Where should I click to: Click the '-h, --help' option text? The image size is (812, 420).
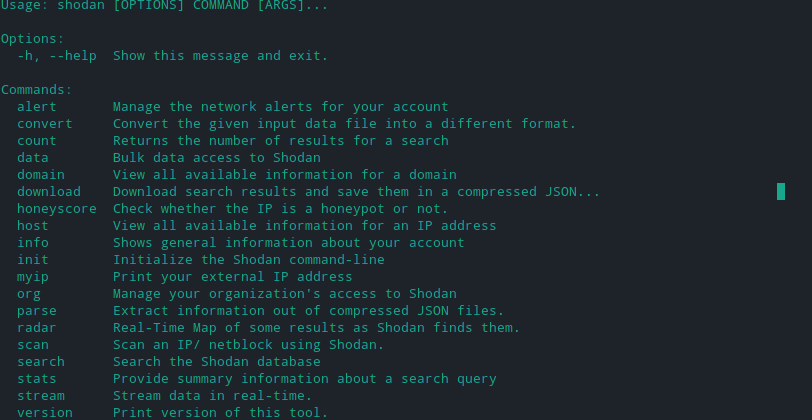[57, 56]
